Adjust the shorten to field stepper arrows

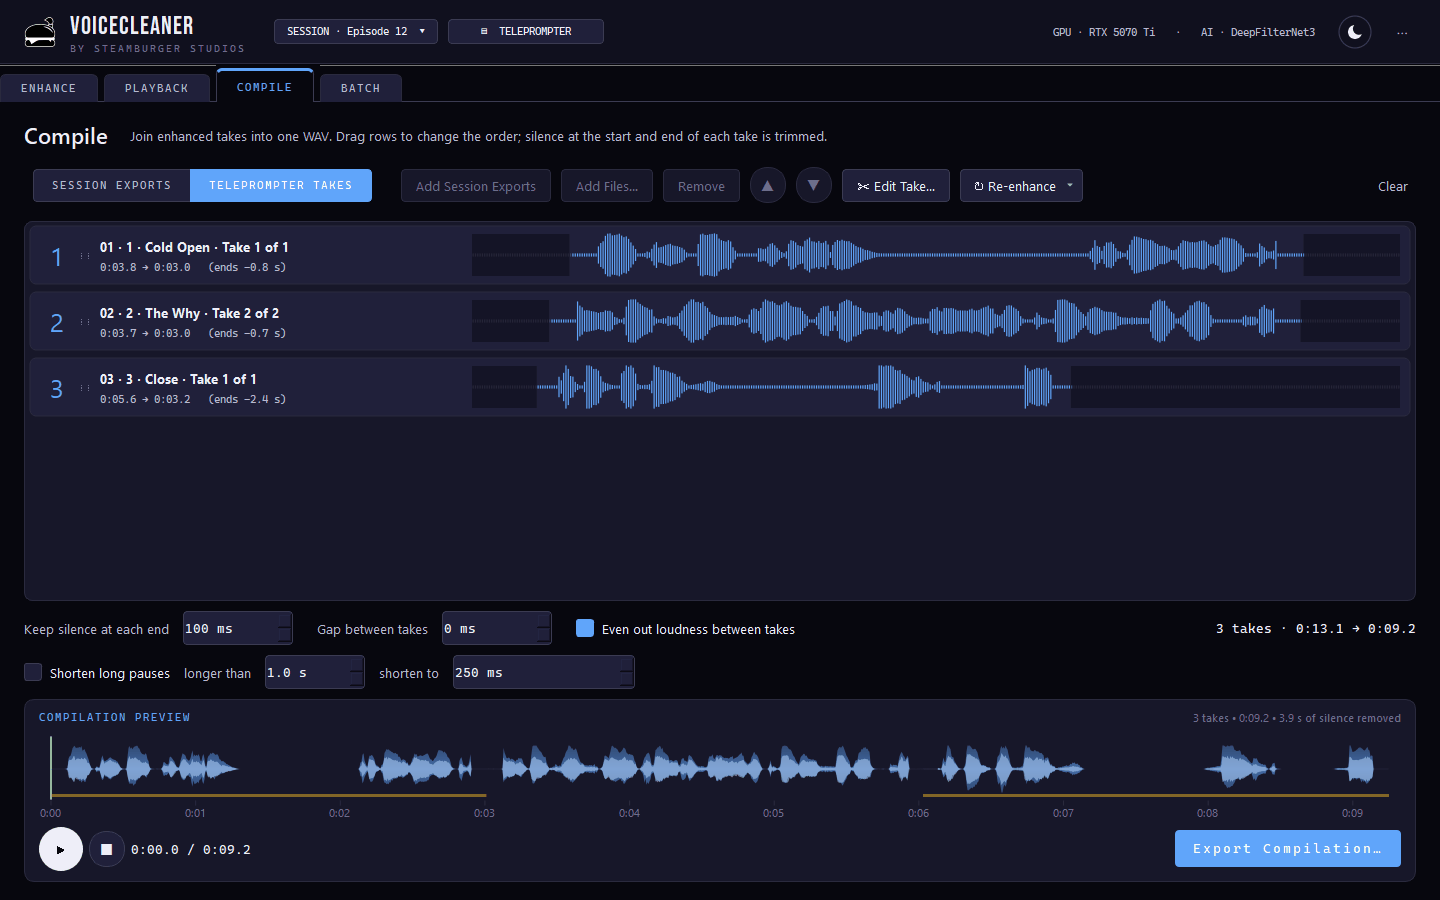(627, 672)
